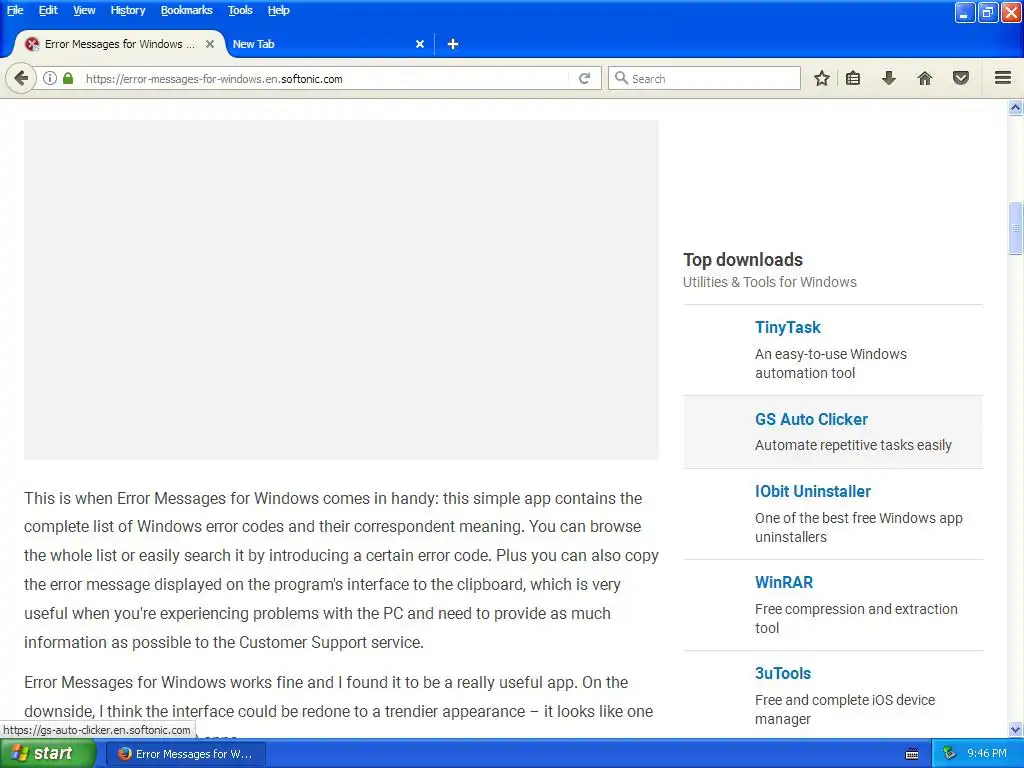Open the IObit Uninstaller link

(812, 491)
